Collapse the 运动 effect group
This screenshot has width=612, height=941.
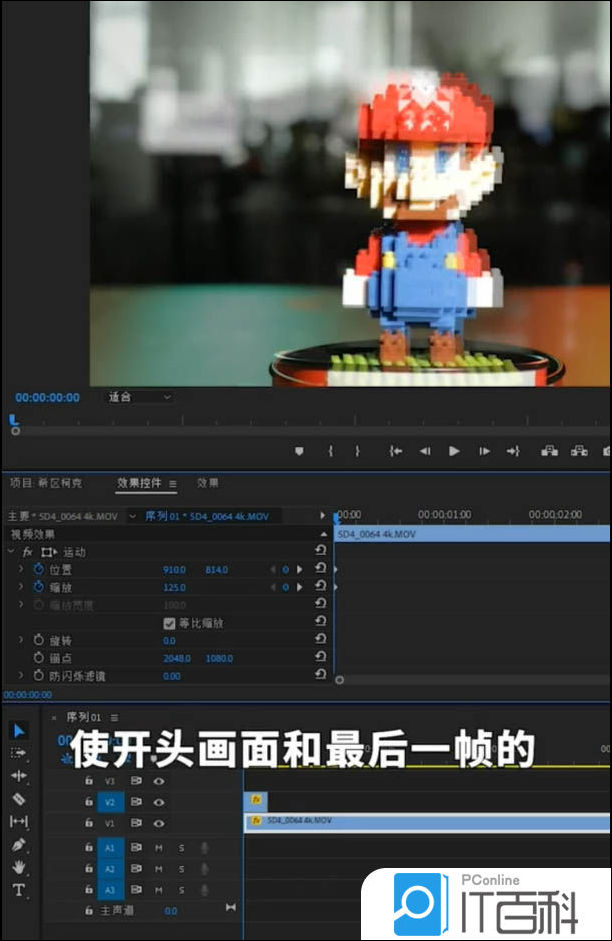(11, 551)
